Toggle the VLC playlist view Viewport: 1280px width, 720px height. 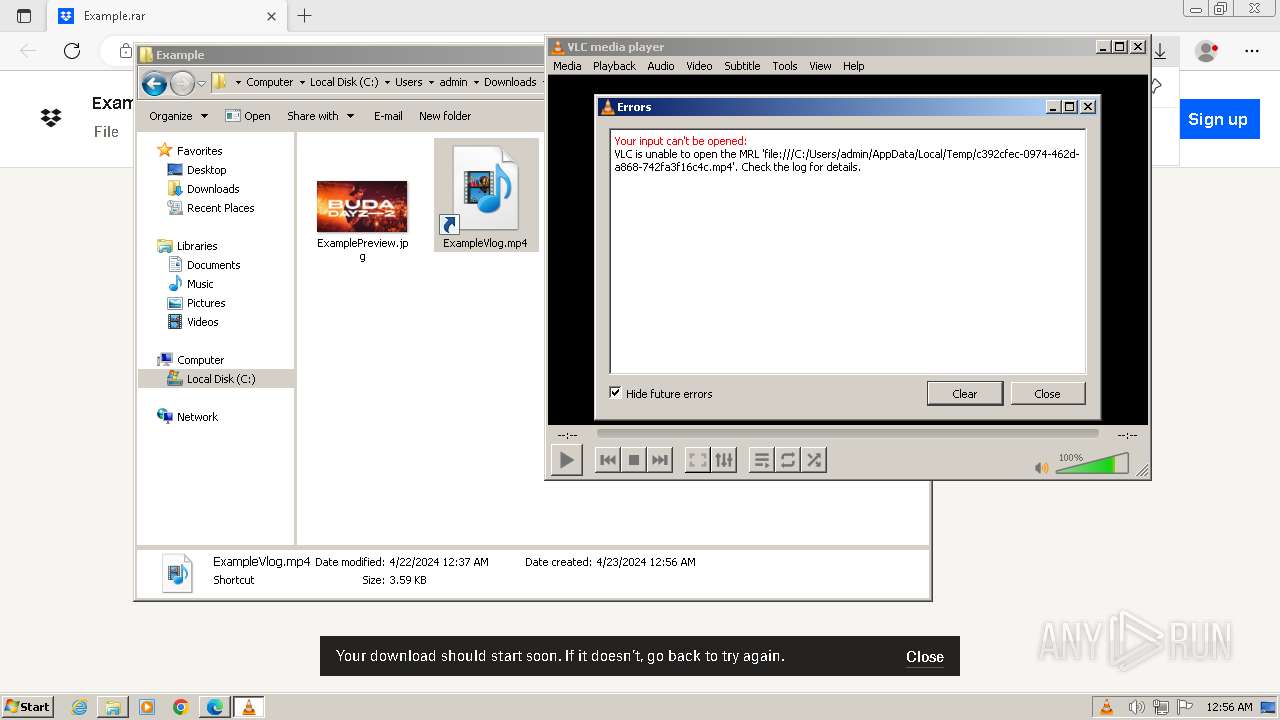point(762,460)
